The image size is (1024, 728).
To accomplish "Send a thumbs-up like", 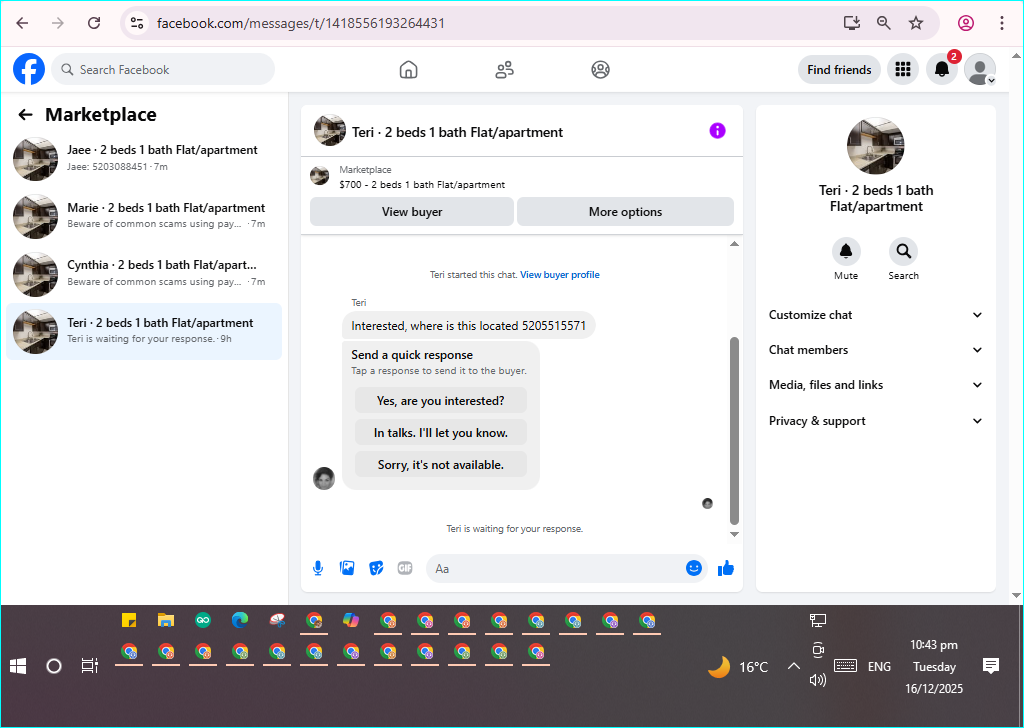I will 726,568.
